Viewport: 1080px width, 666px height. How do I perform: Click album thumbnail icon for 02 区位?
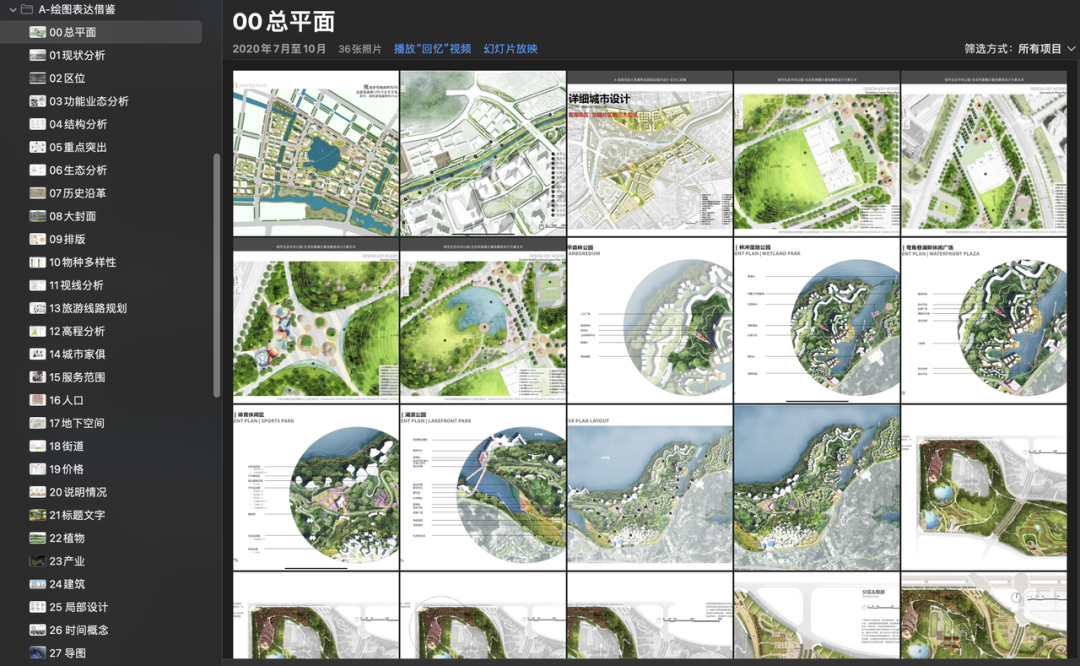point(37,79)
